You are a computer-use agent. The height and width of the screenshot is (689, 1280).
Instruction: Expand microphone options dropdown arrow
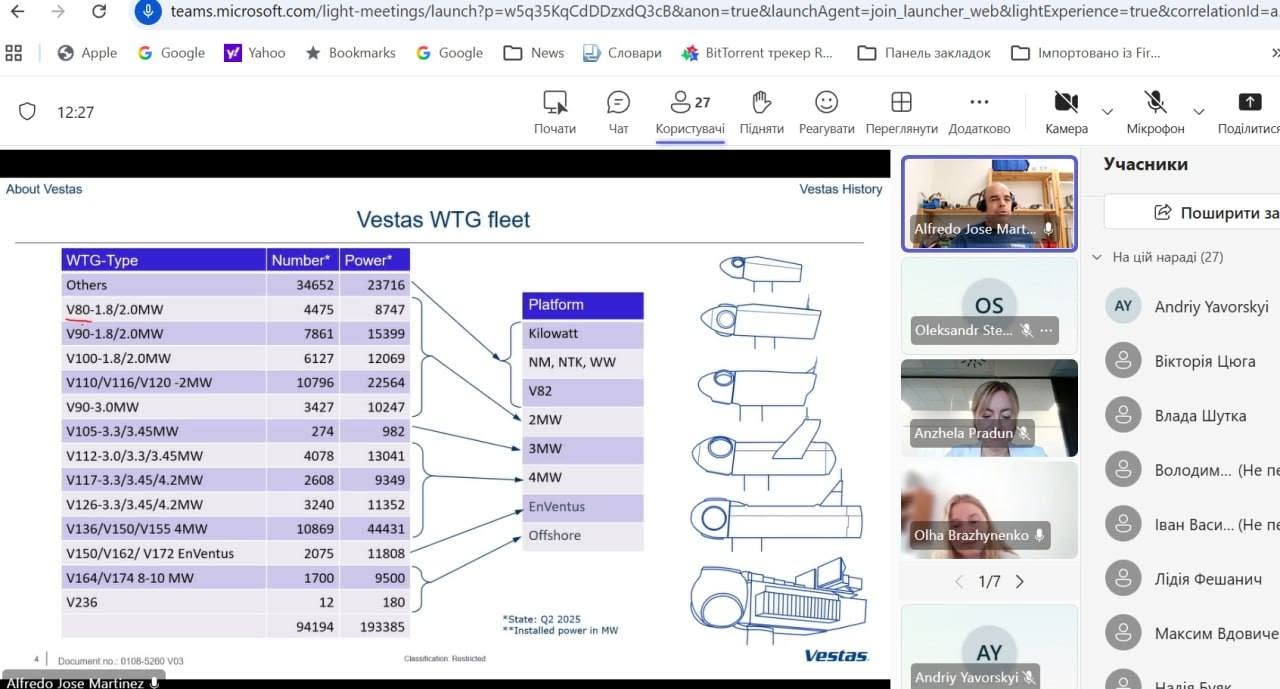point(1199,112)
